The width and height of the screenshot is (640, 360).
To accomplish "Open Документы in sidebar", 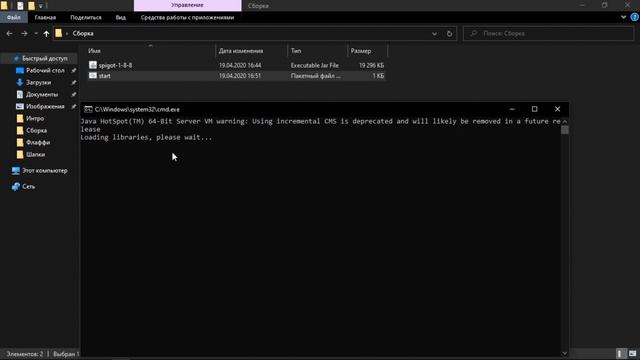I will pyautogui.click(x=42, y=95).
